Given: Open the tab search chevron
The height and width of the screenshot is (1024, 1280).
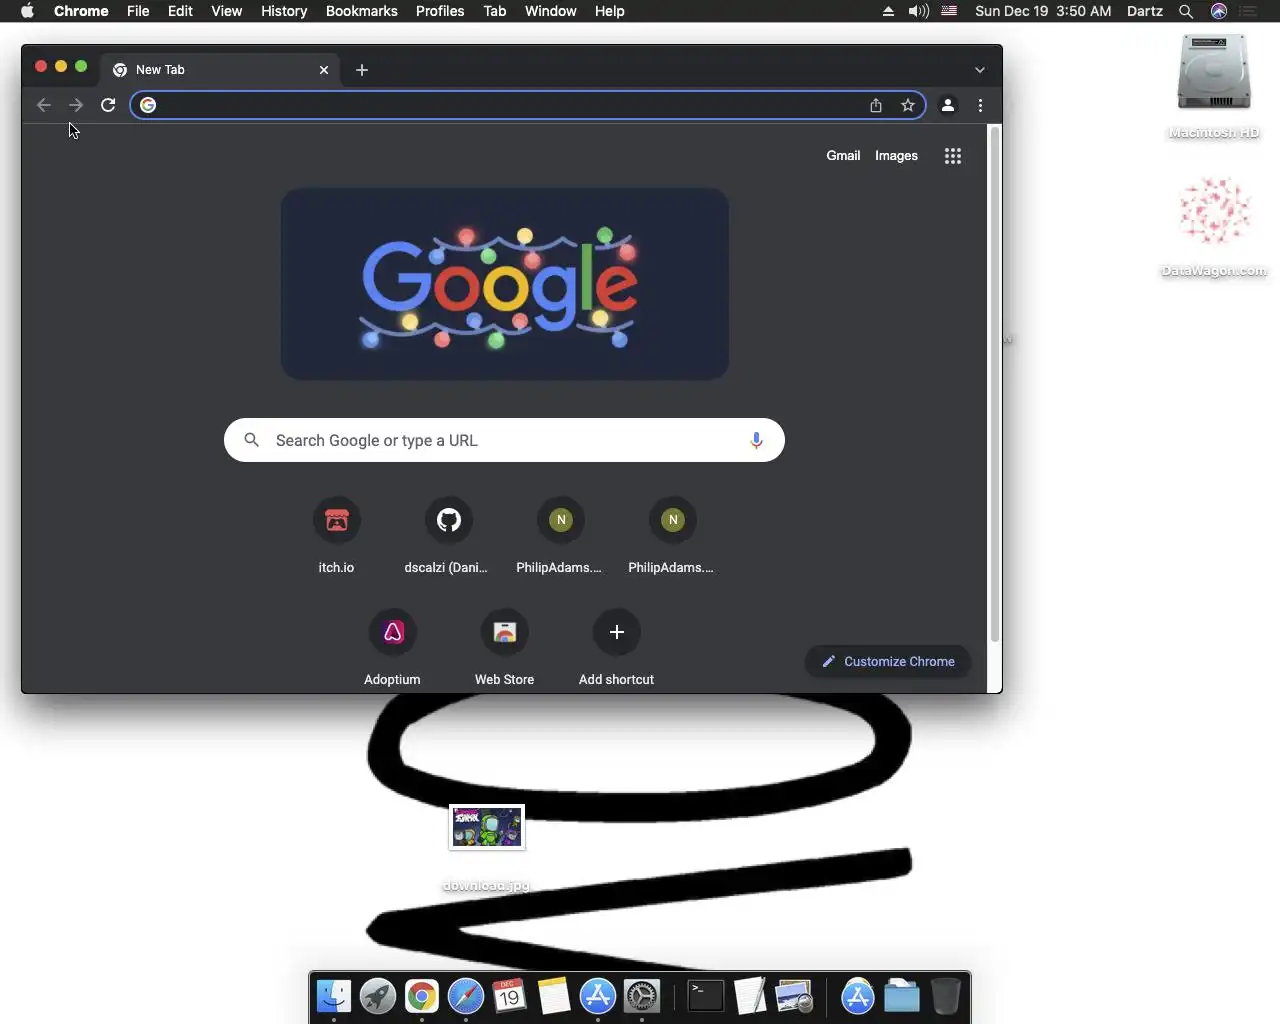Looking at the screenshot, I should click(x=980, y=70).
